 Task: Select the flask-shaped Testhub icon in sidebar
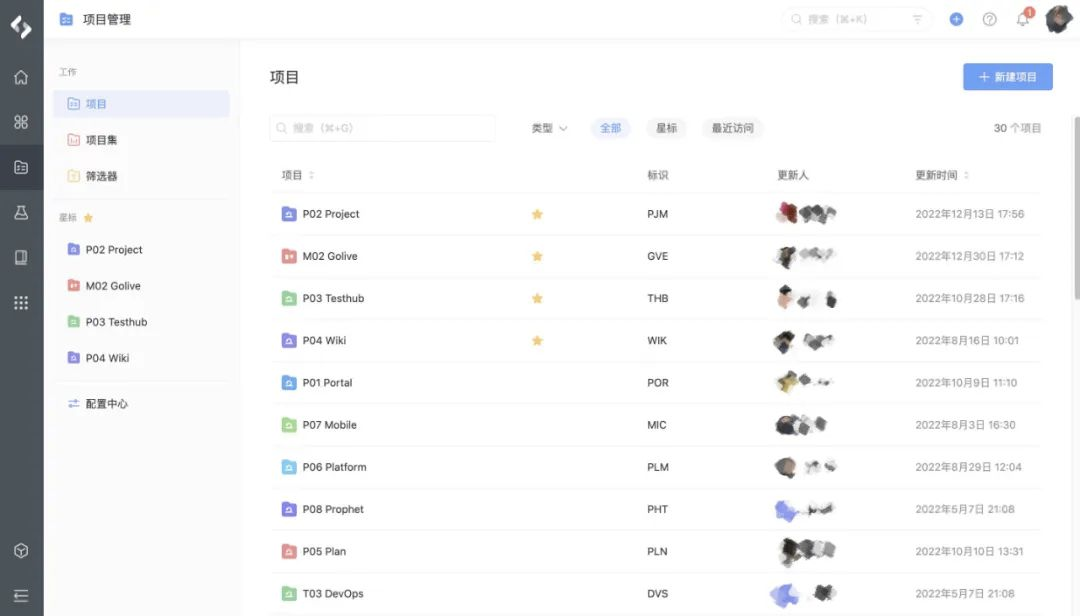[21, 212]
